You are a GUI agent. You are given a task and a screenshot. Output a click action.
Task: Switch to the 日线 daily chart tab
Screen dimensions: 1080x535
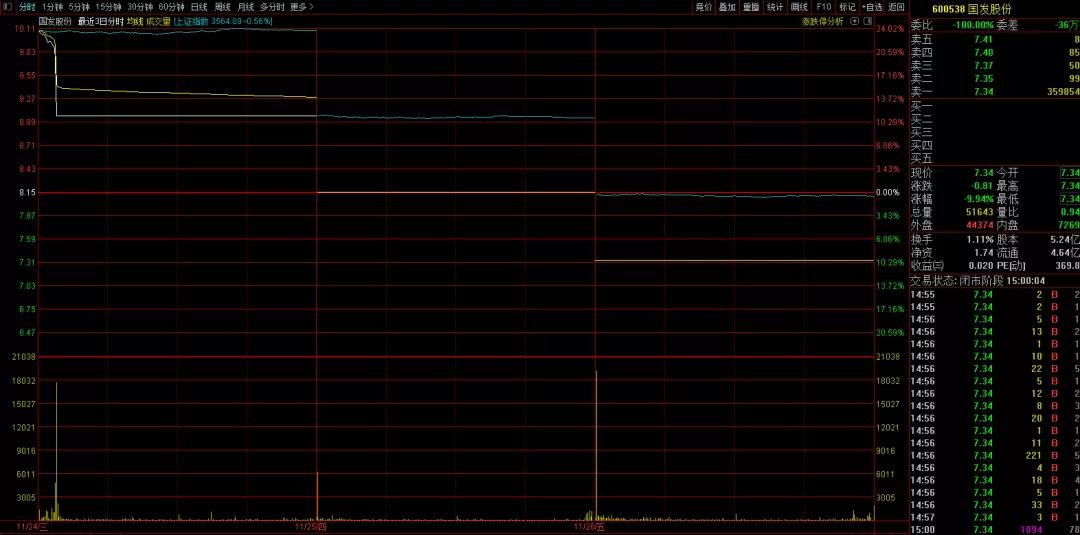pyautogui.click(x=199, y=7)
